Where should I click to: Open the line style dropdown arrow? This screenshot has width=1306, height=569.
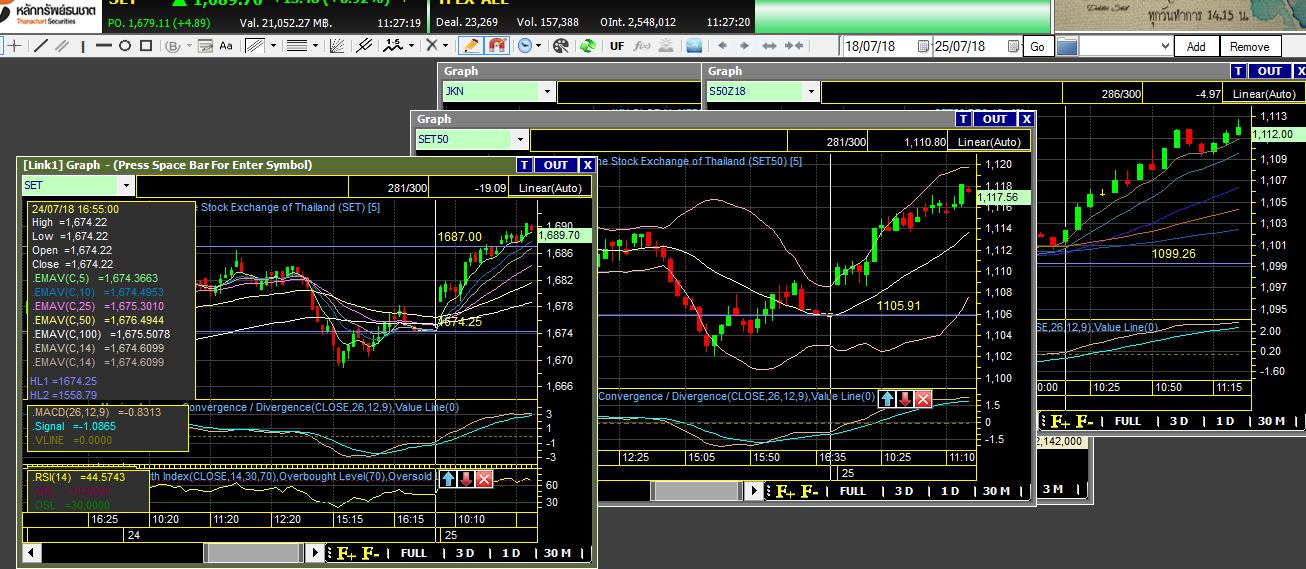pyautogui.click(x=315, y=46)
